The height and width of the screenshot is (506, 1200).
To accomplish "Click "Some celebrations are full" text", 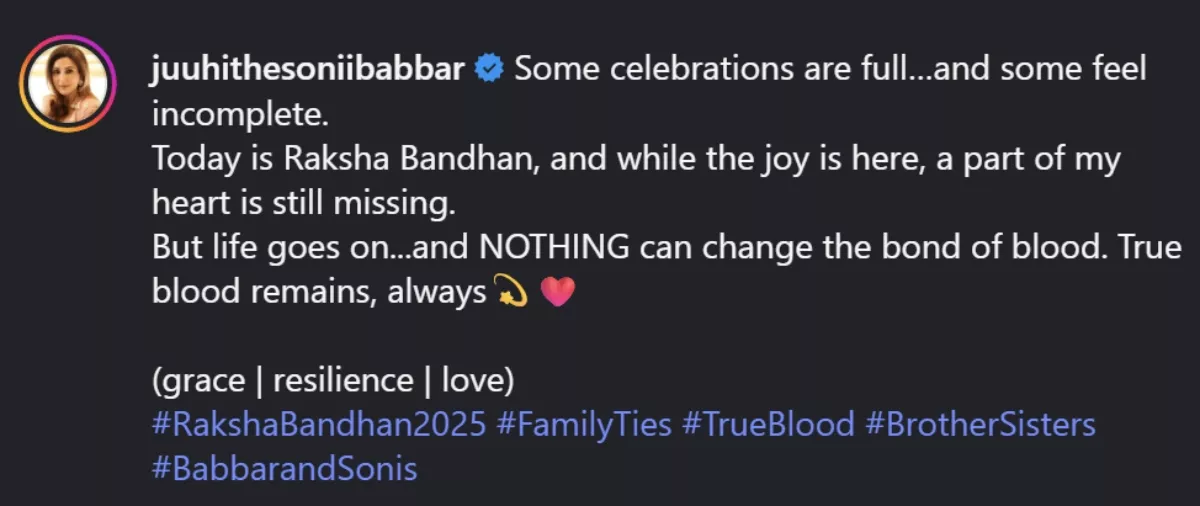I will pyautogui.click(x=679, y=70).
